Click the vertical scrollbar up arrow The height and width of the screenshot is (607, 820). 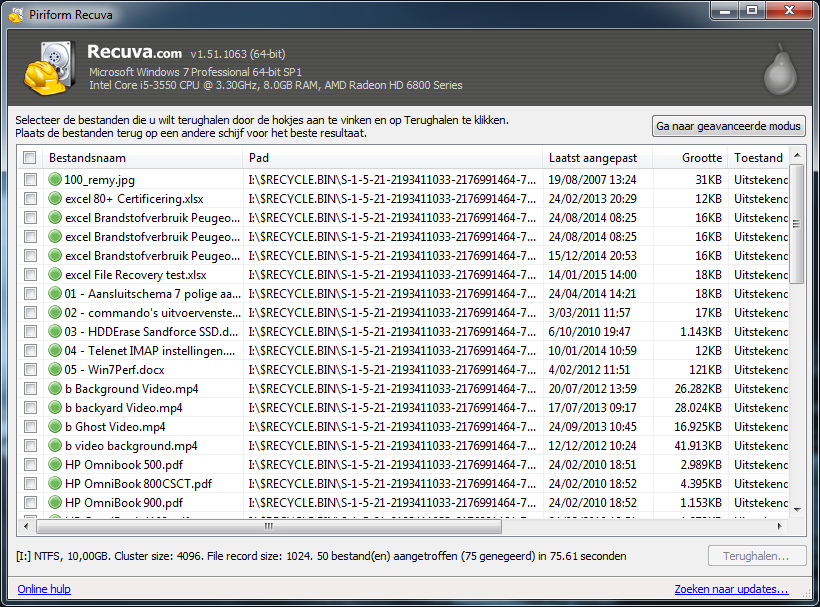(797, 155)
